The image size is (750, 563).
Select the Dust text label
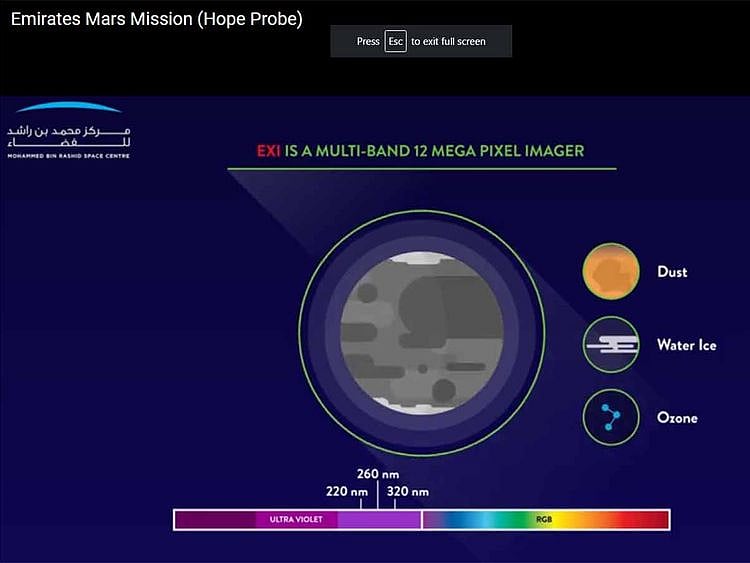point(672,272)
